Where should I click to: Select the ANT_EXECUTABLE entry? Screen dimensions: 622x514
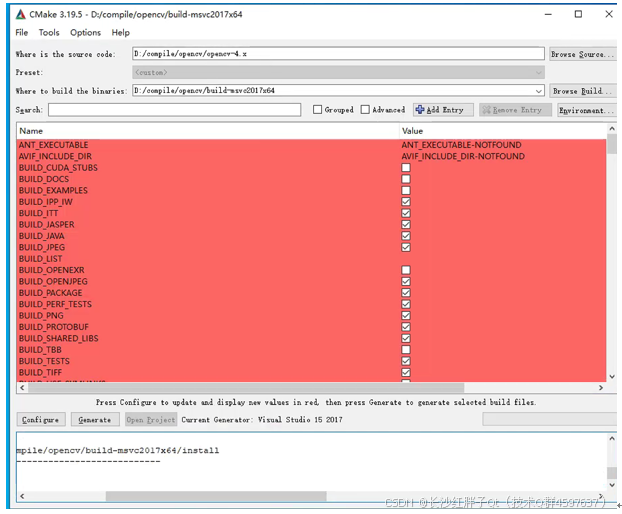click(53, 145)
